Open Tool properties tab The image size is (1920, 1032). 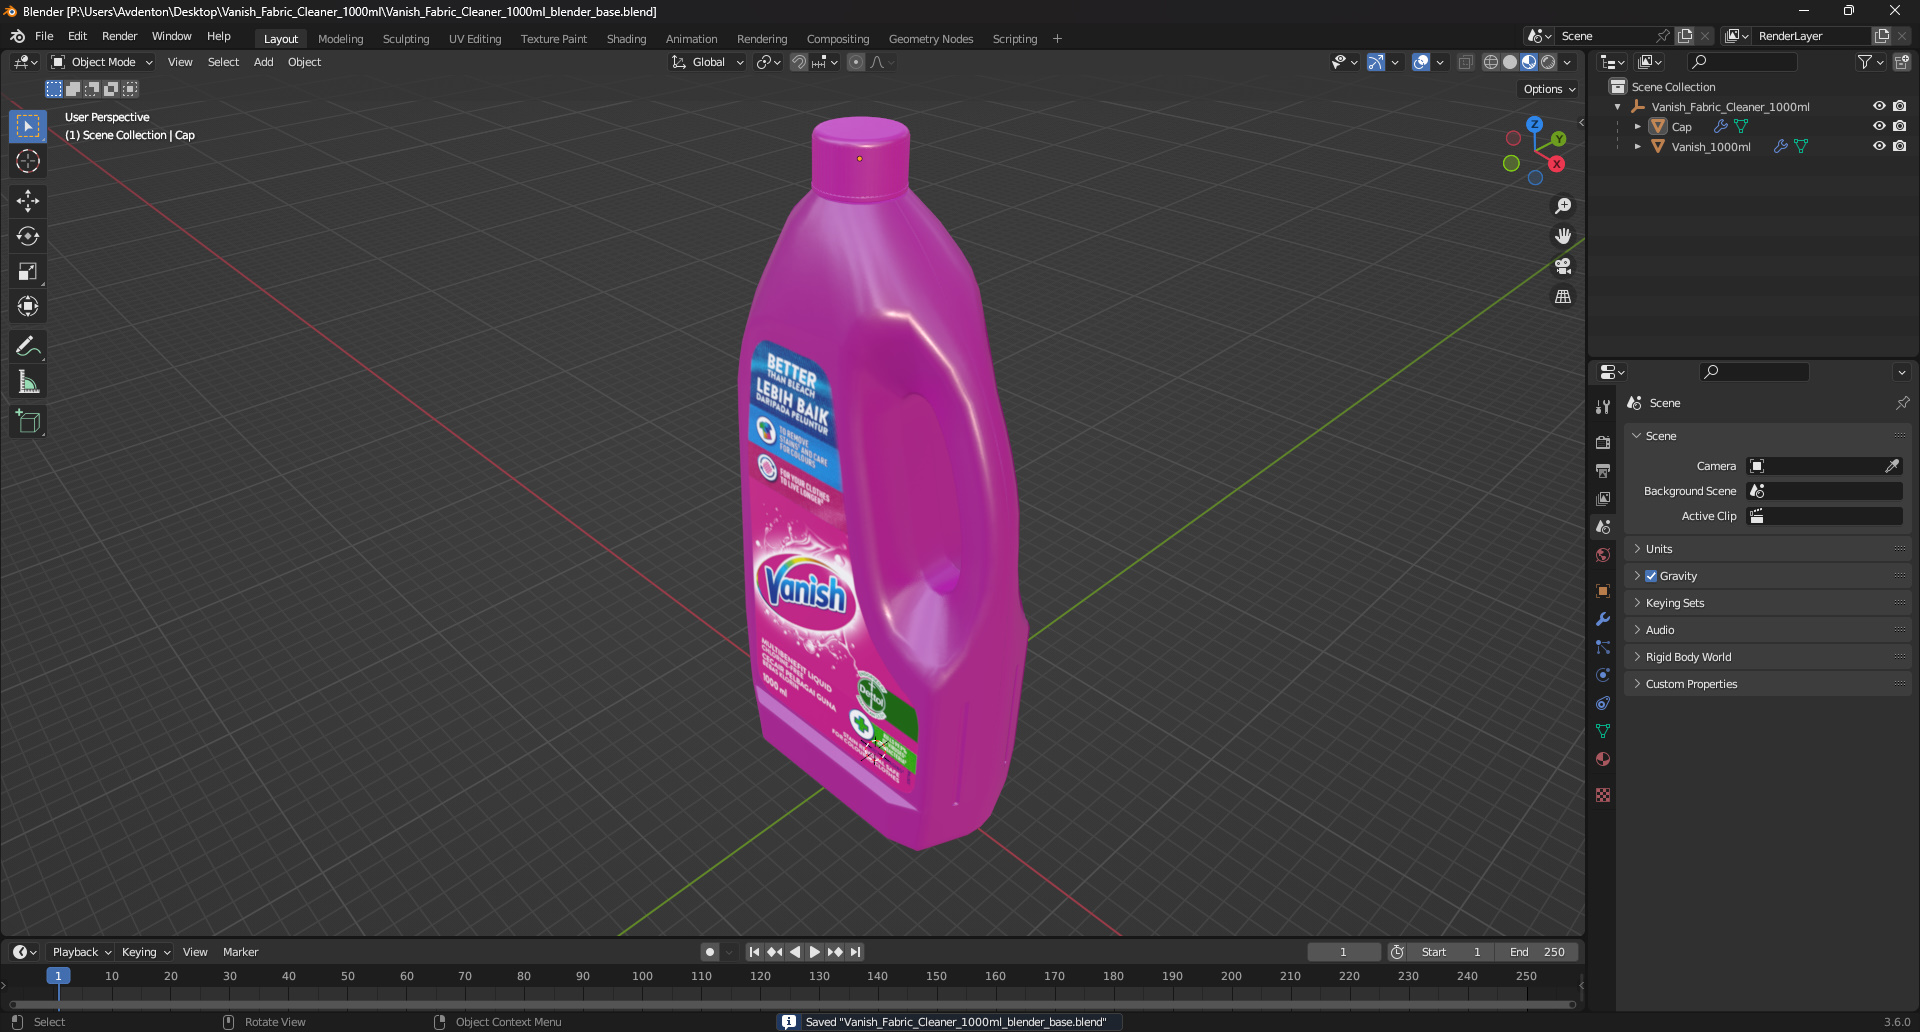[x=1603, y=407]
